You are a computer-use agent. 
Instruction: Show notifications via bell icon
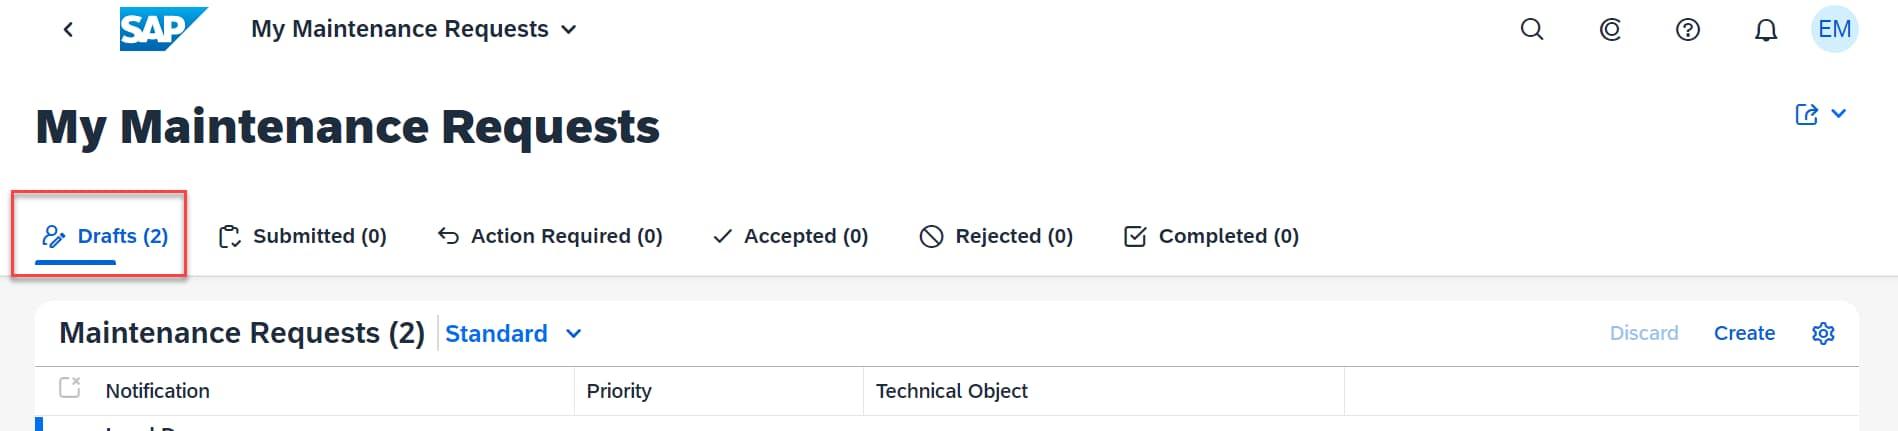1766,30
